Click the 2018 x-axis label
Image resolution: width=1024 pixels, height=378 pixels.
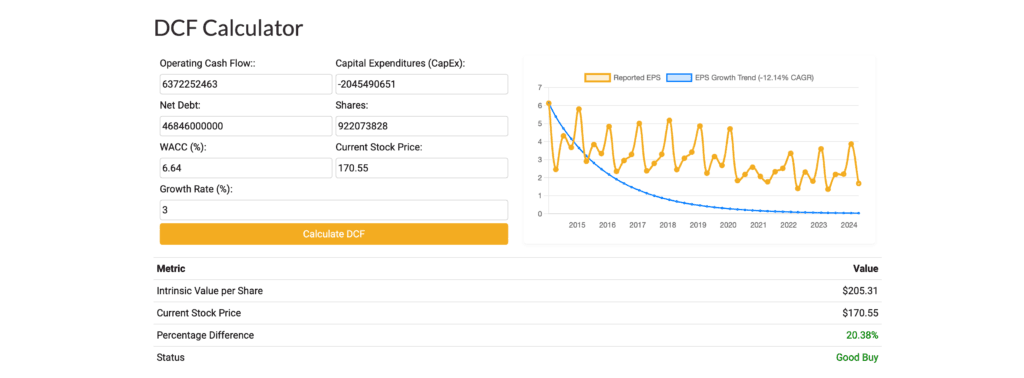tap(667, 225)
